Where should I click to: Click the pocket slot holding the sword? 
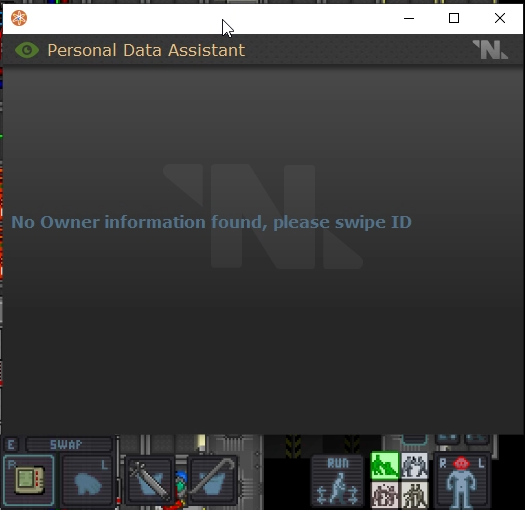149,480
